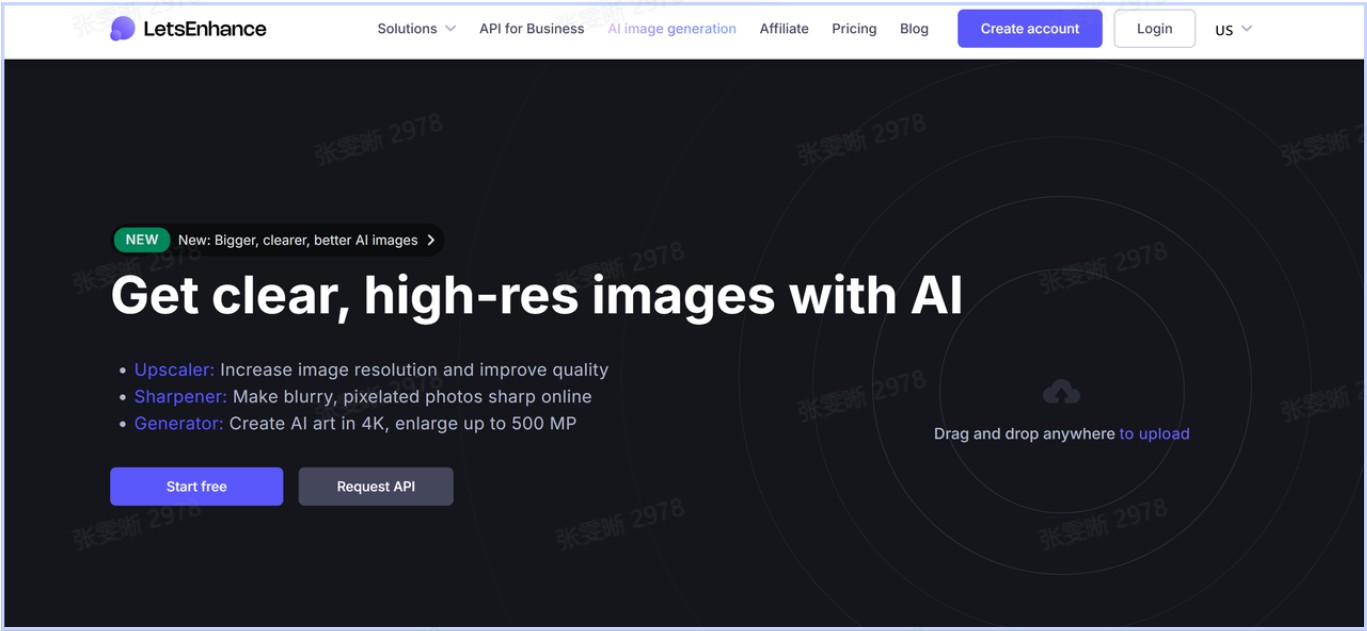Go to AI image generation
Image resolution: width=1367 pixels, height=631 pixels.
tap(671, 29)
